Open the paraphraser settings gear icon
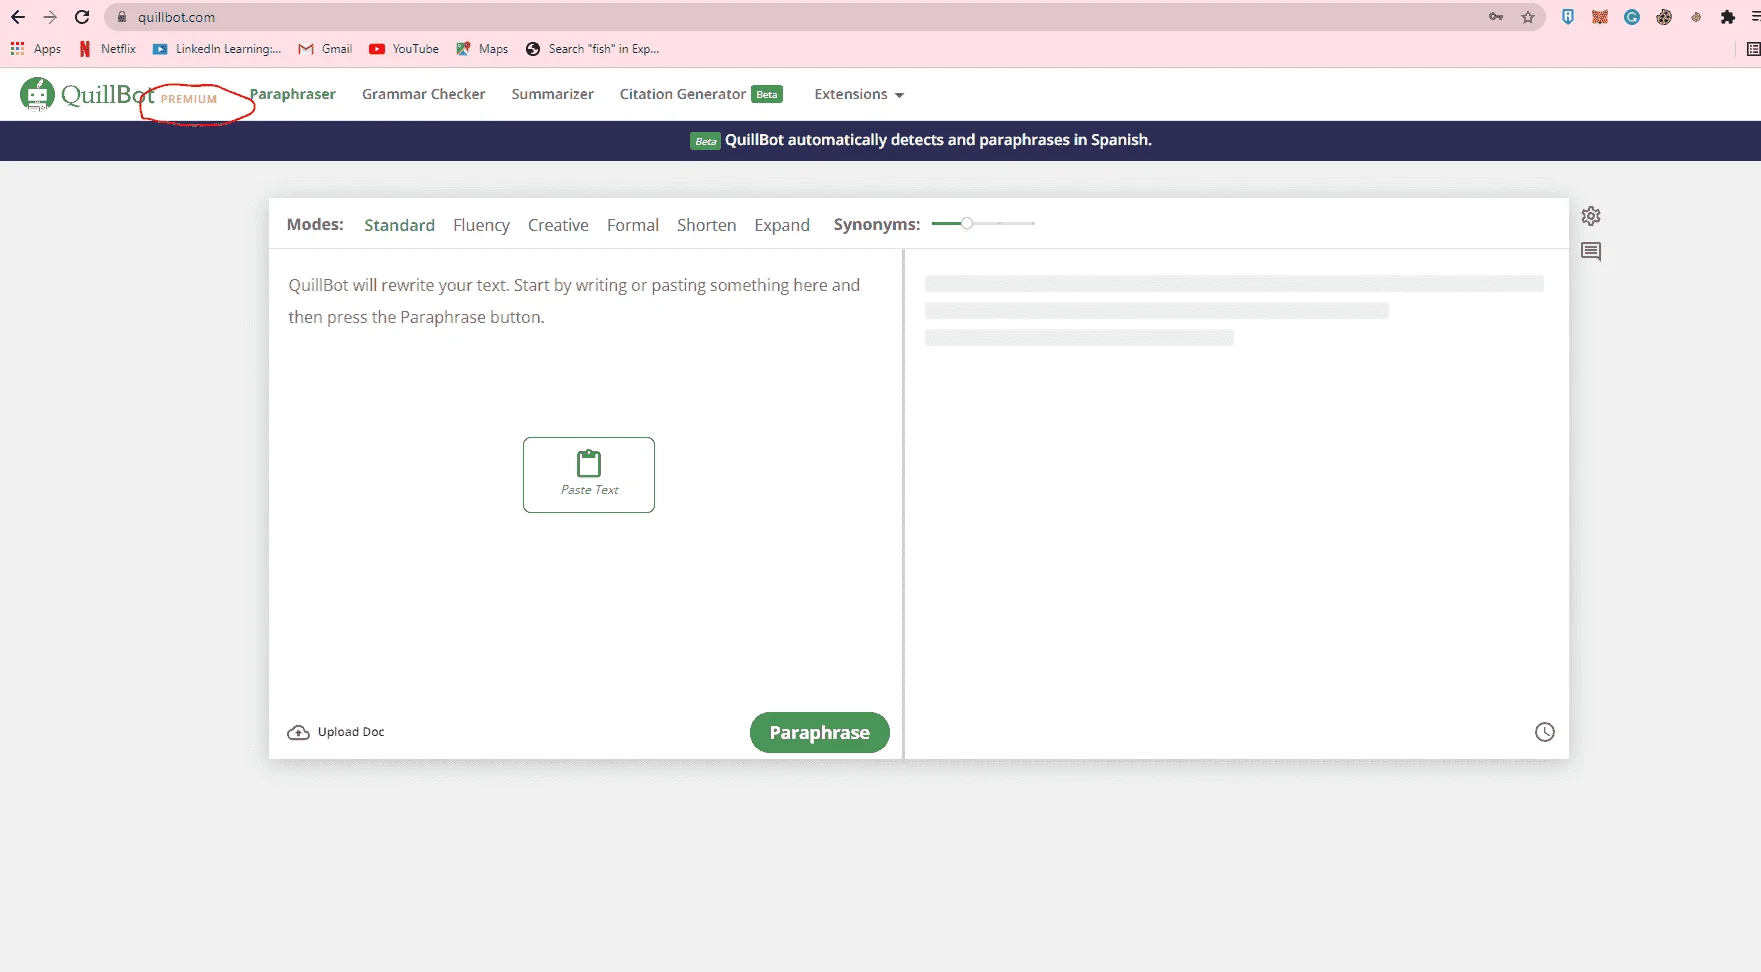 [1591, 216]
